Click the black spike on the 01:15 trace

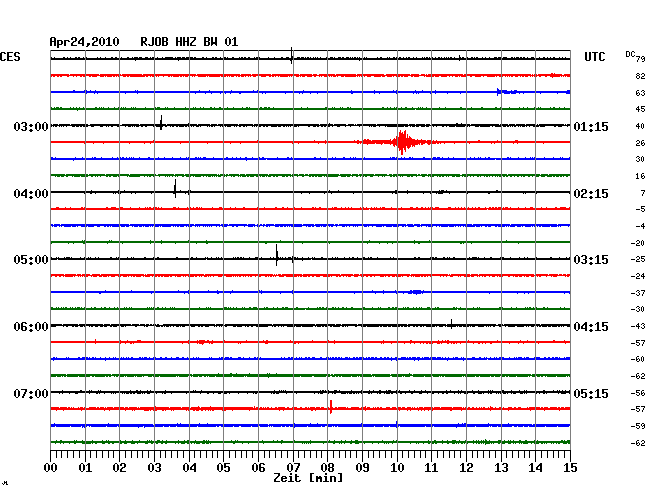click(x=161, y=123)
